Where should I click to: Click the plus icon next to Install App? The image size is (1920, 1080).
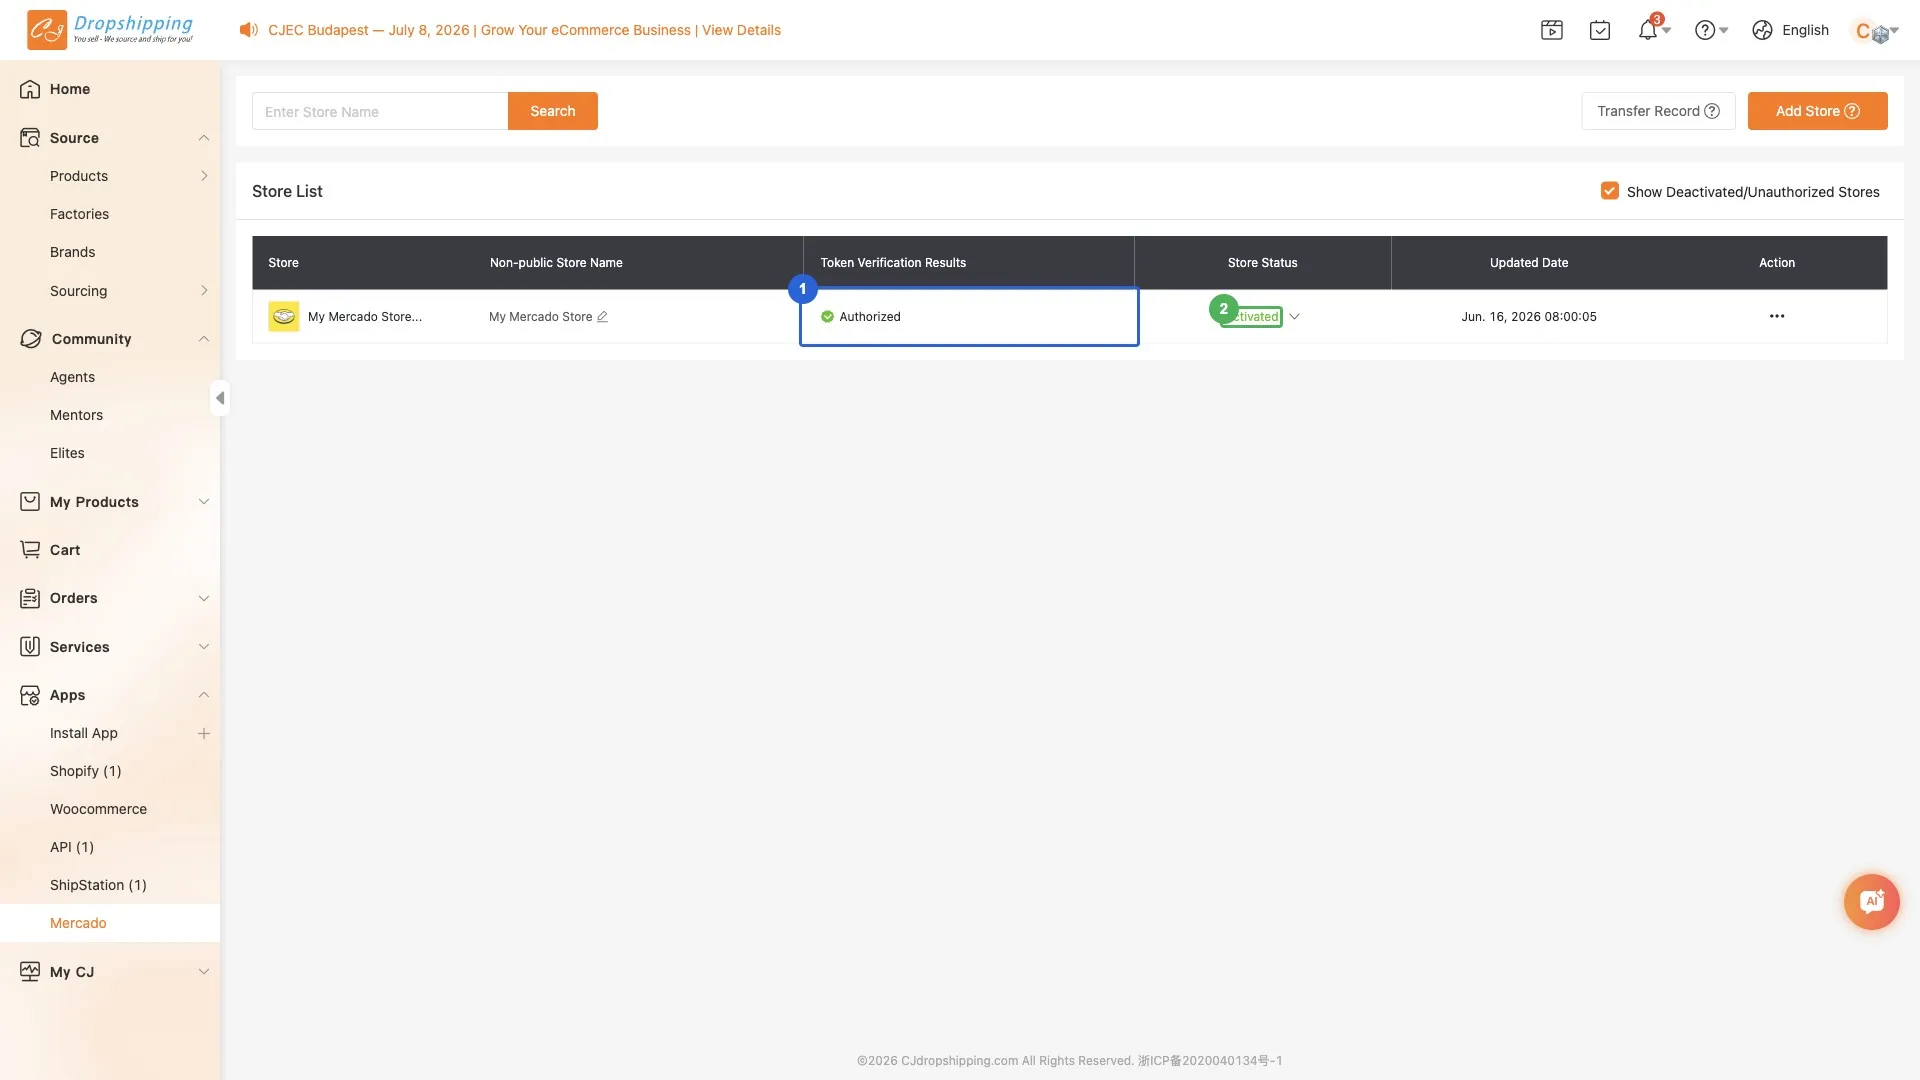[204, 733]
